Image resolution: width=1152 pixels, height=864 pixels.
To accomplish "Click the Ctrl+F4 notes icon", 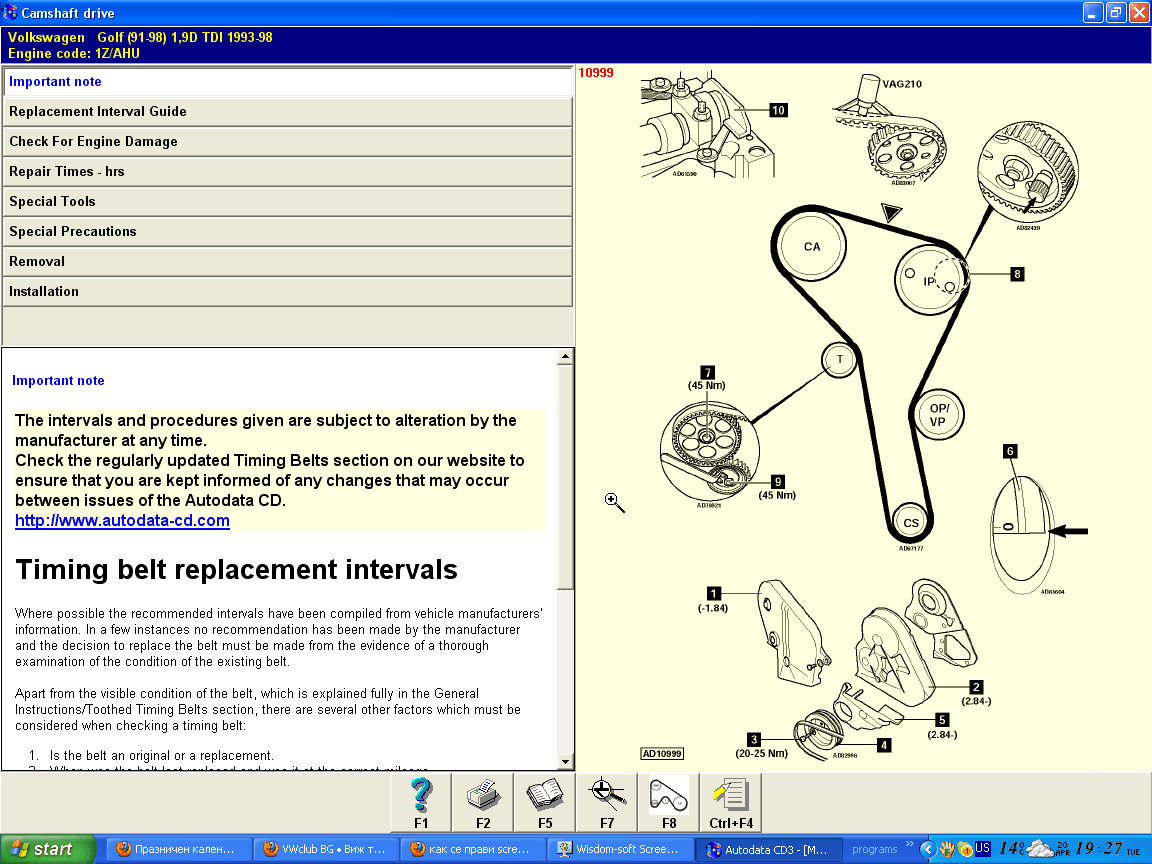I will pyautogui.click(x=731, y=797).
